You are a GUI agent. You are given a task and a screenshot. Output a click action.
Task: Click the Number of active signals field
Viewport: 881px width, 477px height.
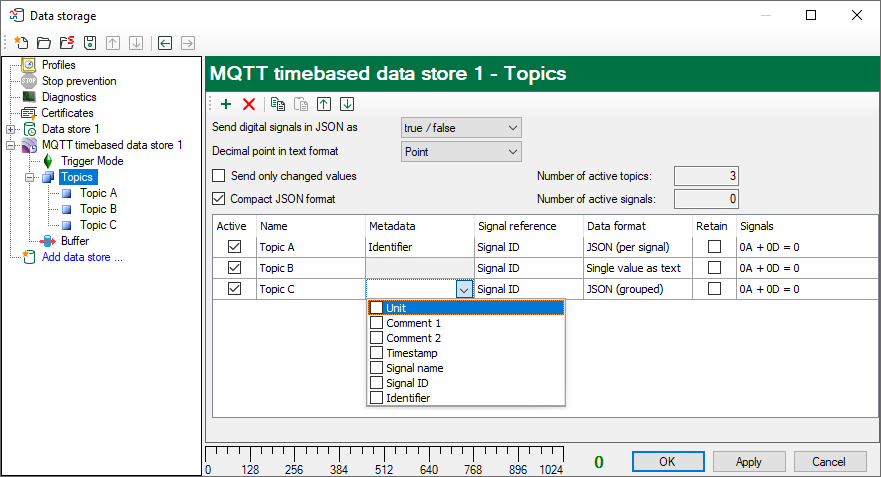point(706,199)
